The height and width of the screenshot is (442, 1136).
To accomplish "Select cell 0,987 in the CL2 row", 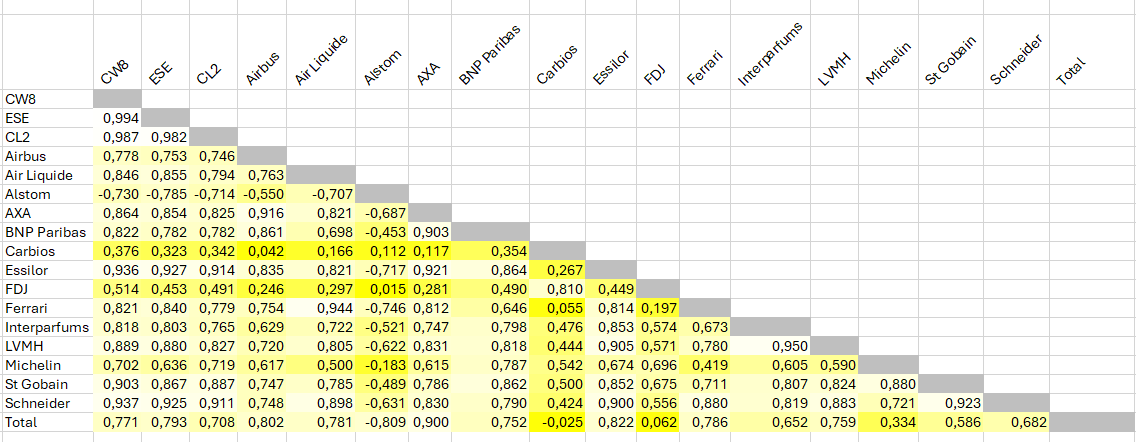I will pos(117,137).
